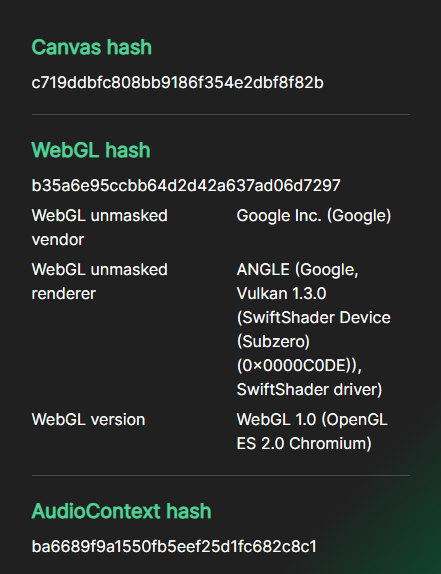Select the WebGL hash value b35a6e95ccbb64d2d42a637ad06d7297
The height and width of the screenshot is (574, 441).
coord(186,186)
